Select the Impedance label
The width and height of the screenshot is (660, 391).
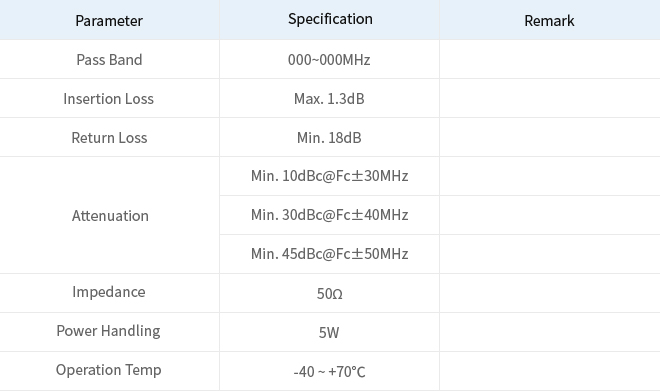pyautogui.click(x=109, y=292)
